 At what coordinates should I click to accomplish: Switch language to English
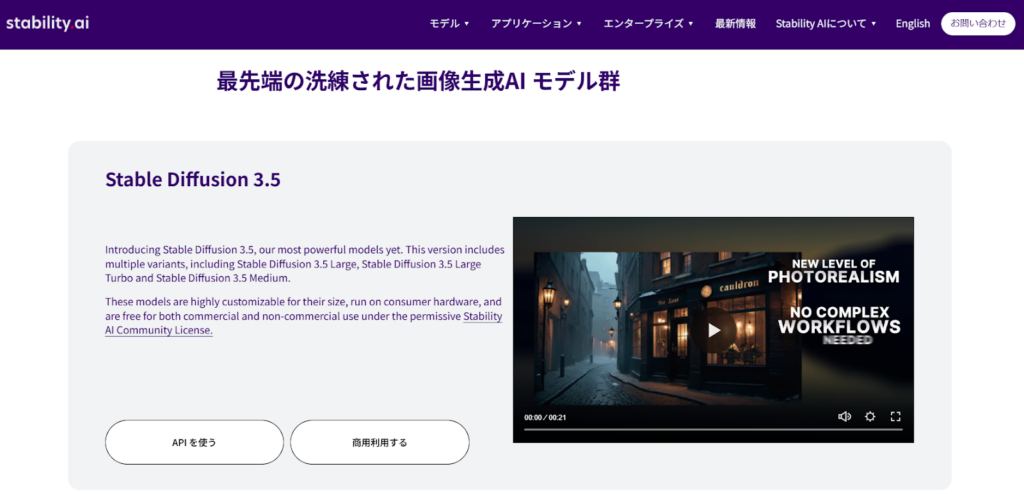pyautogui.click(x=913, y=24)
